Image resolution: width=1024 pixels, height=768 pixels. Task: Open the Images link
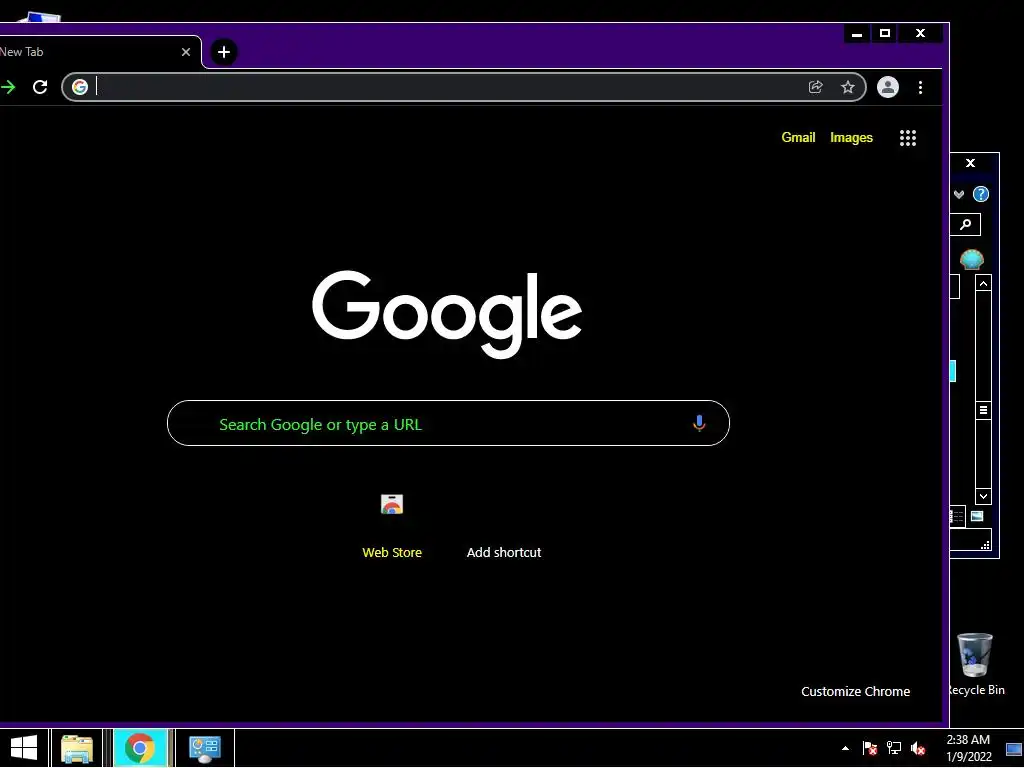[x=851, y=138]
